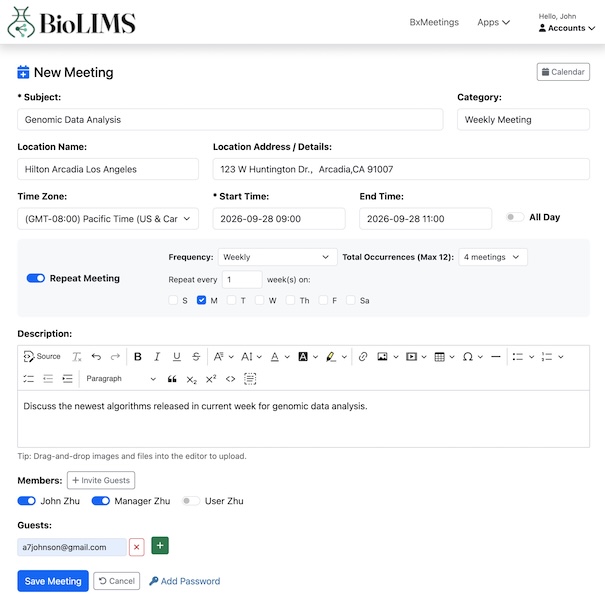This screenshot has height=600, width=605.
Task: Expand the insert image options arrow
Action: tap(395, 357)
